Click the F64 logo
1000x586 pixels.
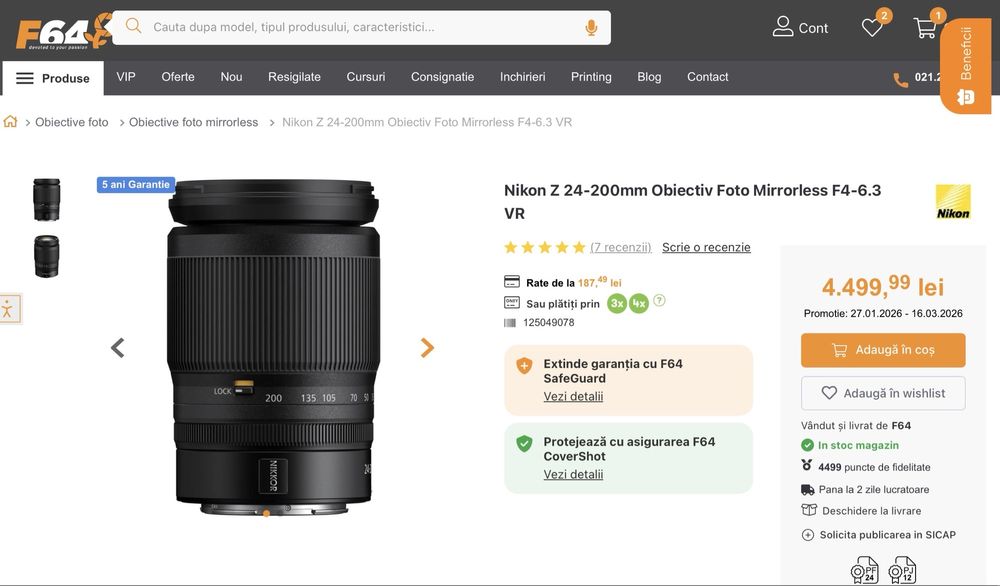pyautogui.click(x=64, y=31)
